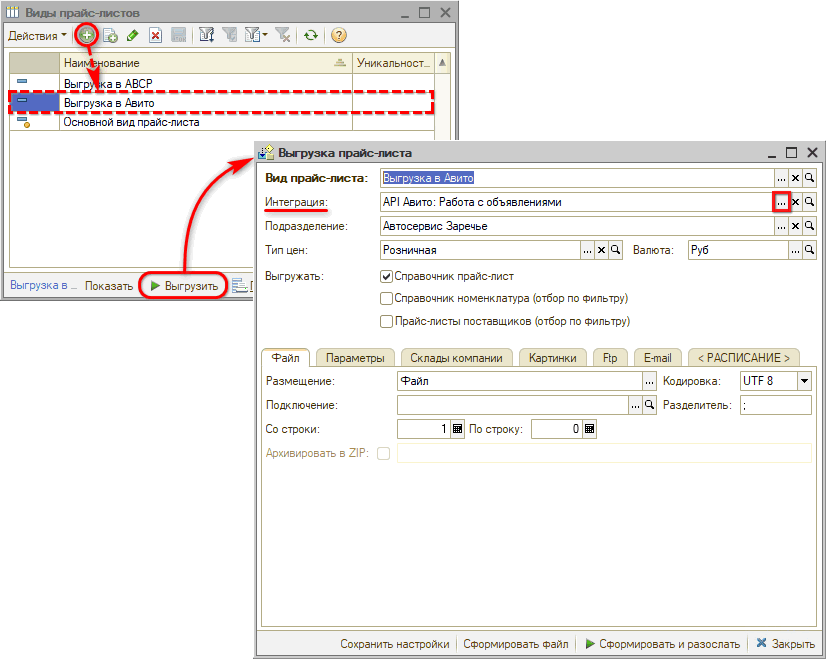The height and width of the screenshot is (659, 826).
Task: Enable Справочник номенклатура (отбор по фильтру) checkbox
Action: coord(387,298)
